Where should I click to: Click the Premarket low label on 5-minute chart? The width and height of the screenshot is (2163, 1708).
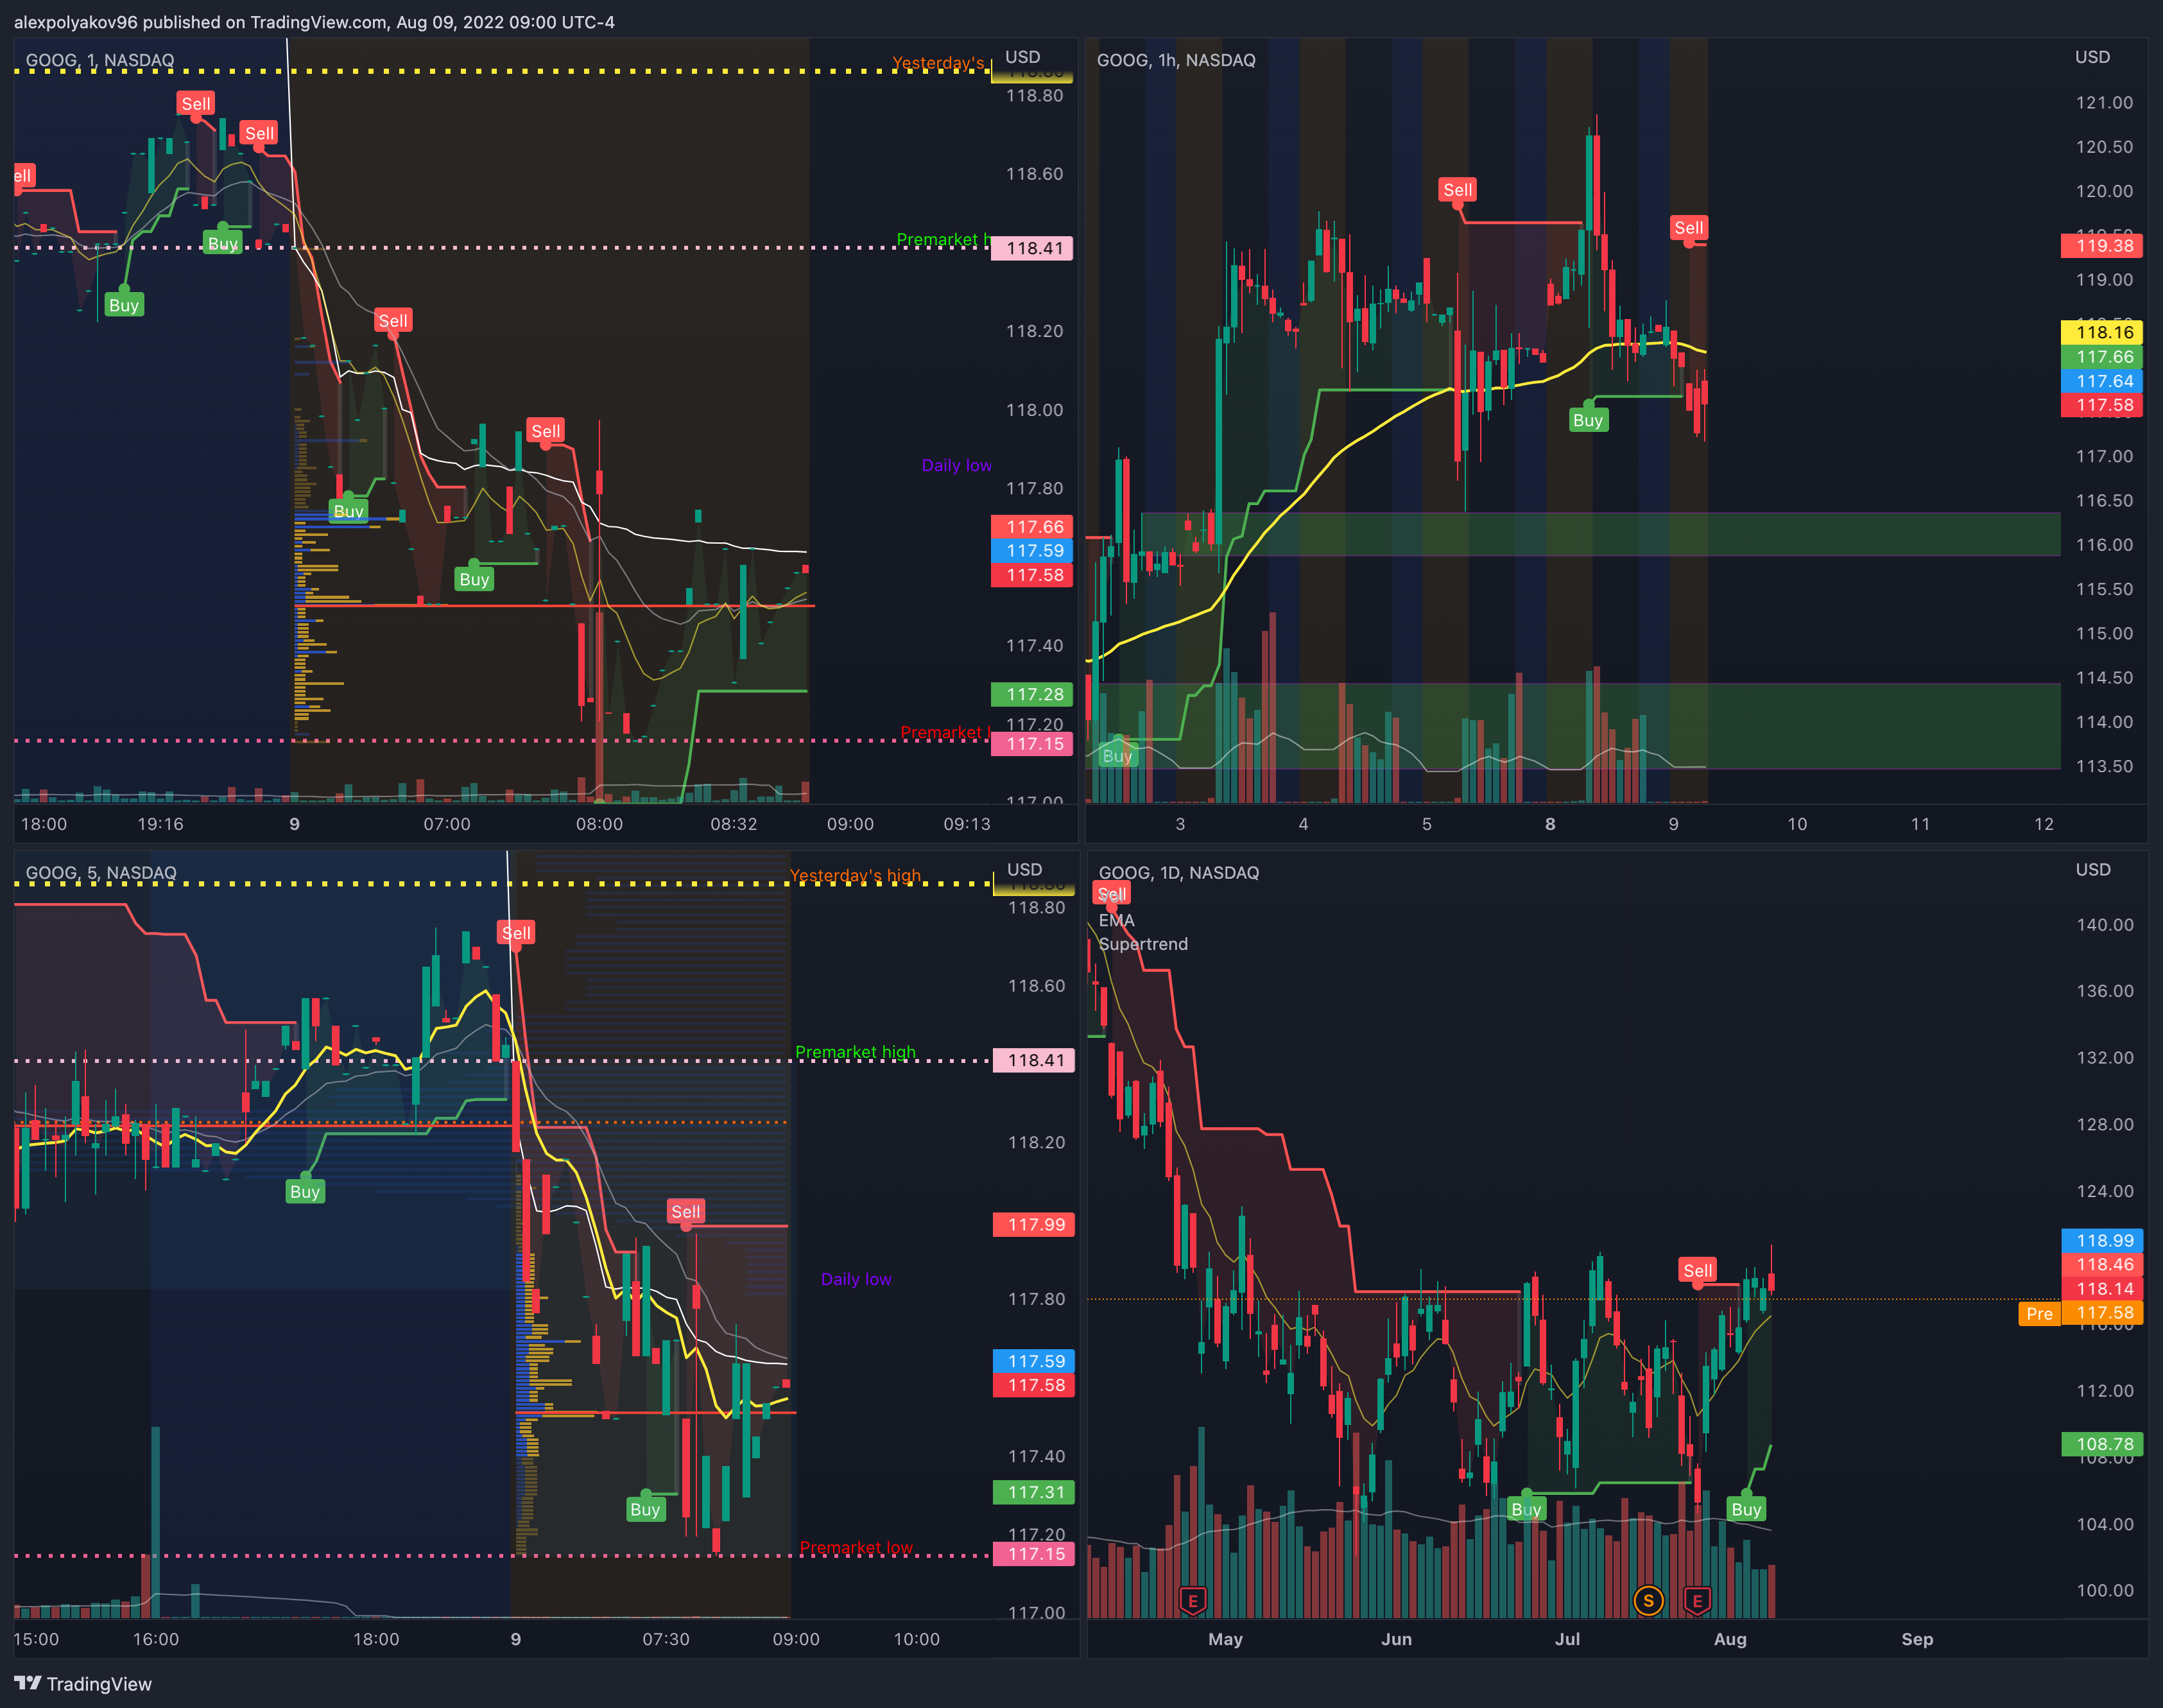[856, 1547]
